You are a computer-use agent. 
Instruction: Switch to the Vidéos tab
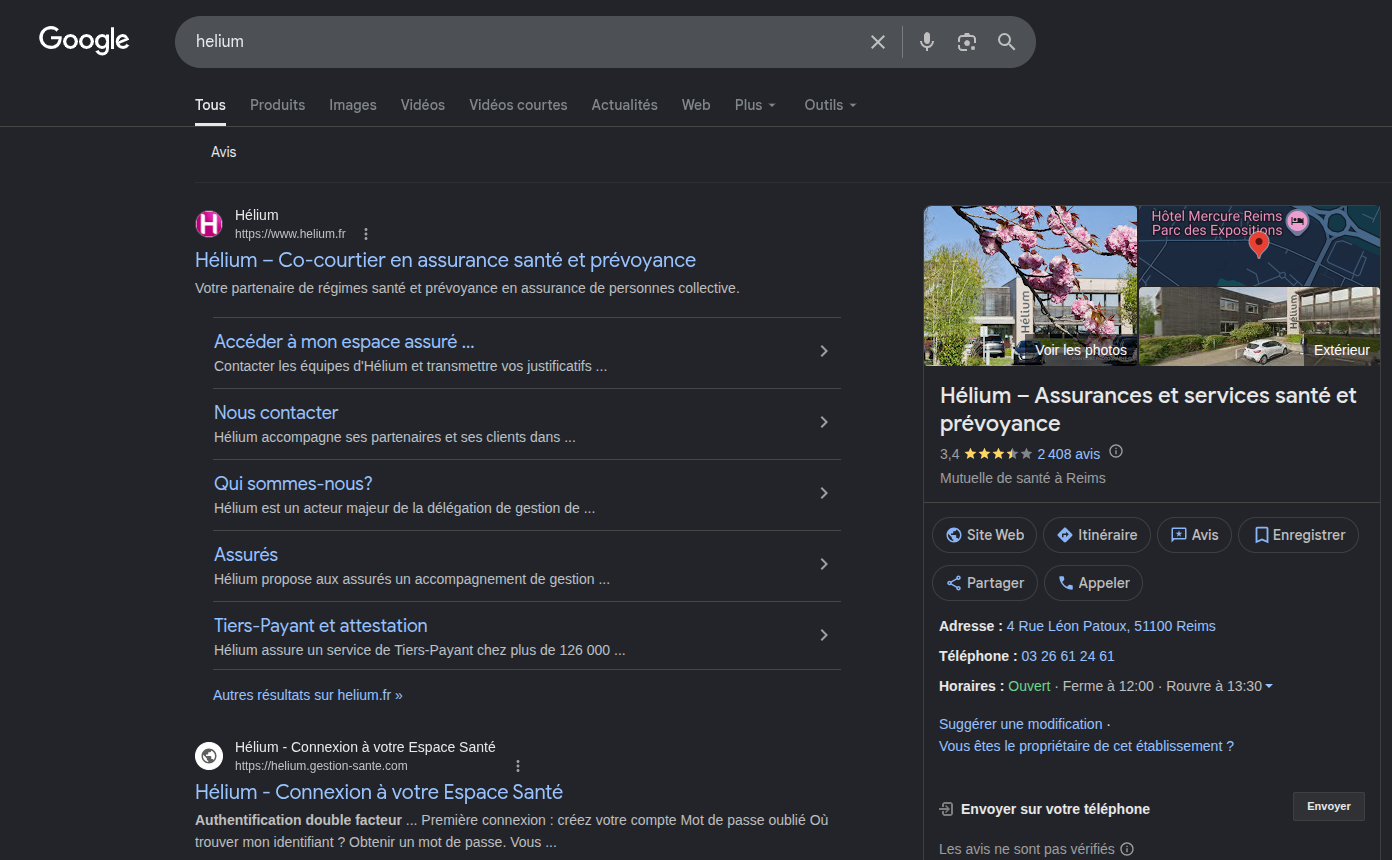[423, 105]
